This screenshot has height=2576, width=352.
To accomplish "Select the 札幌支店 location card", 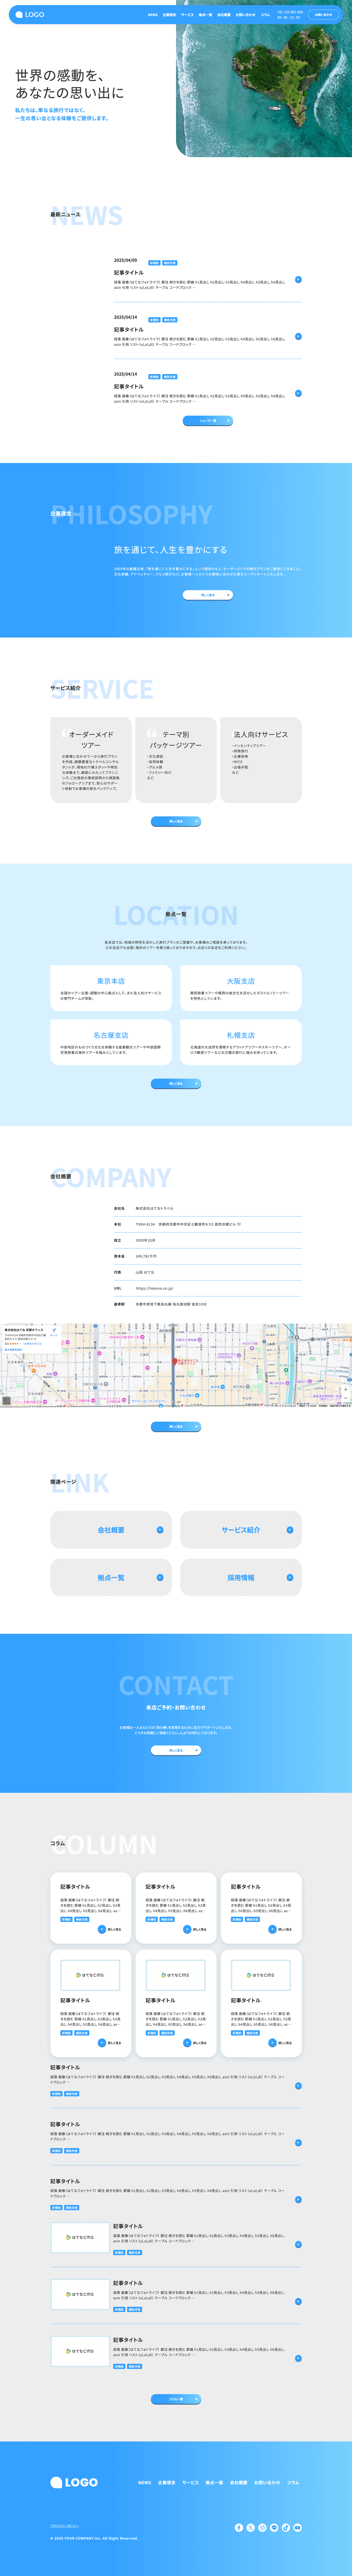I will point(241,1042).
